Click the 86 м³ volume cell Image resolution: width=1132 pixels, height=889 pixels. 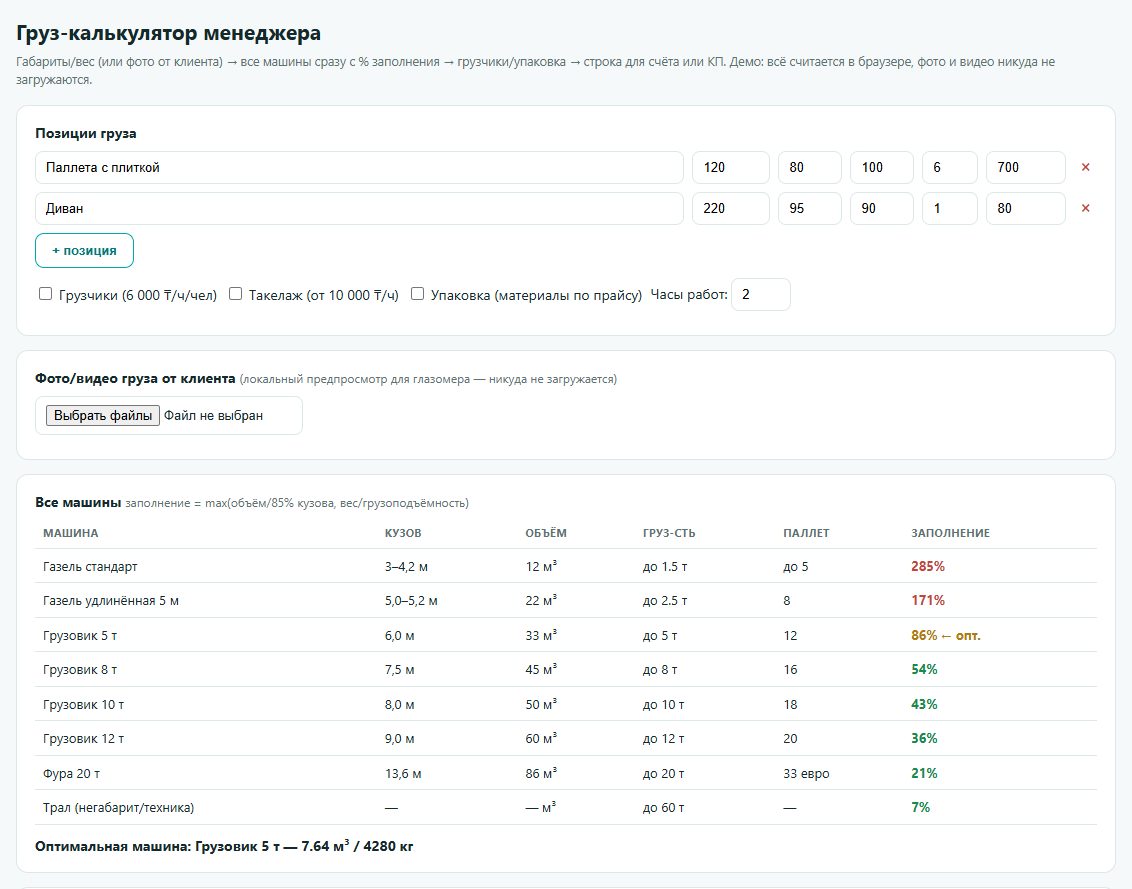coord(541,773)
